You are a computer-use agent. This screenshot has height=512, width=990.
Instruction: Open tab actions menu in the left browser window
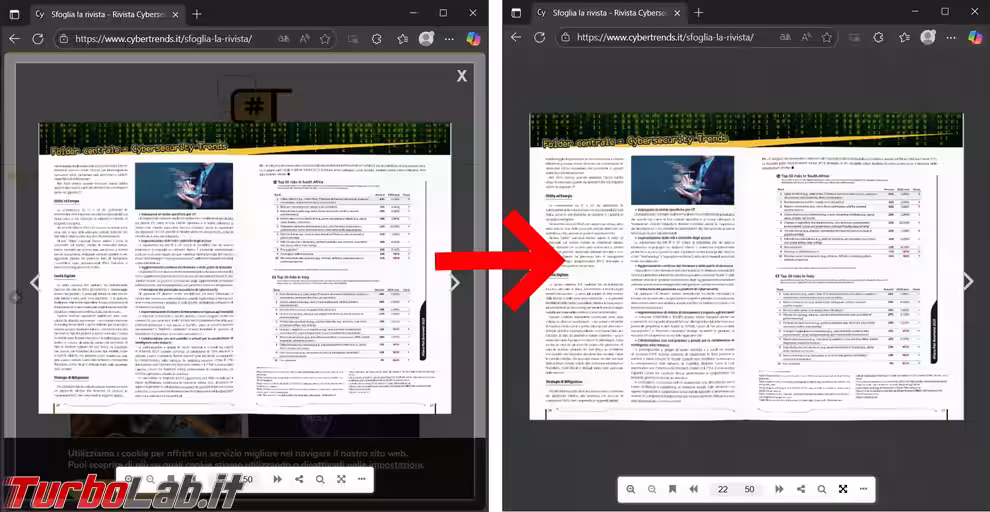tap(14, 14)
